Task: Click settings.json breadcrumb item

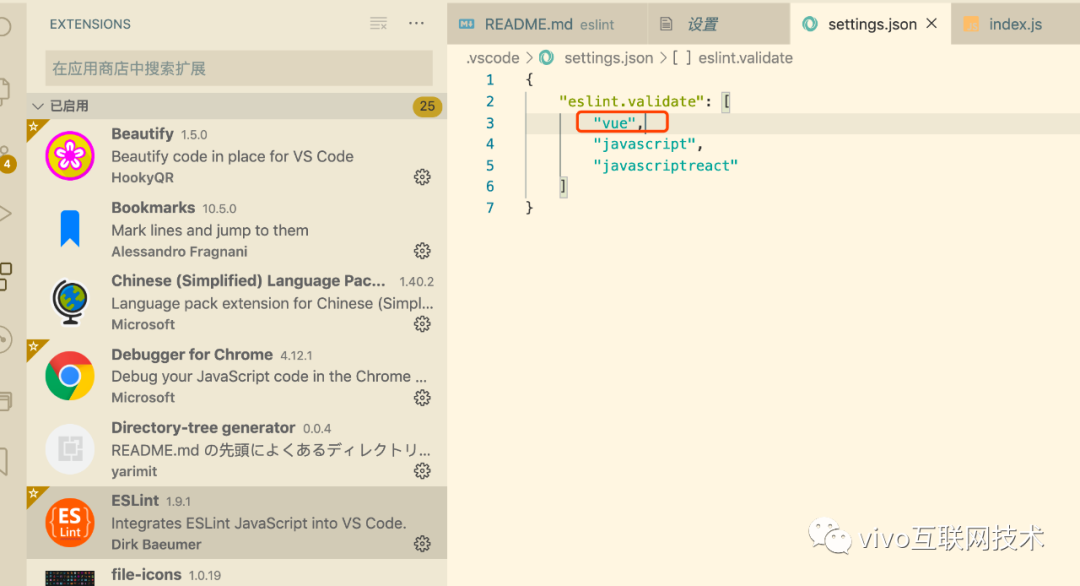Action: (608, 58)
